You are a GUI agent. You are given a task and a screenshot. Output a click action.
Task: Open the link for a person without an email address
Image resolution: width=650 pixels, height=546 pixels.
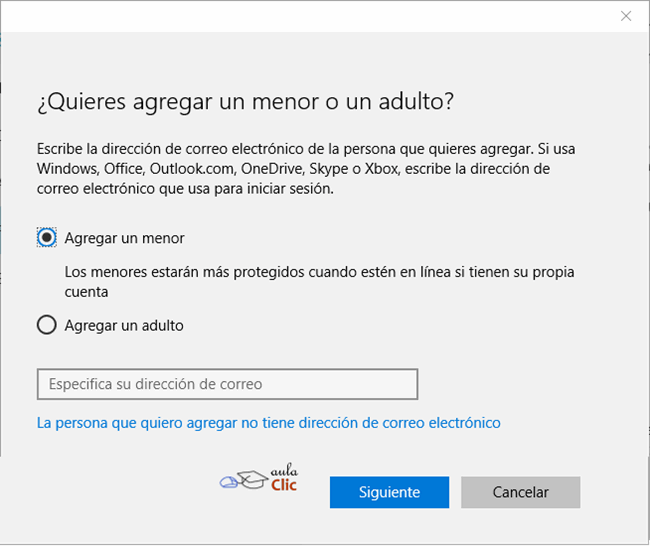(x=269, y=422)
